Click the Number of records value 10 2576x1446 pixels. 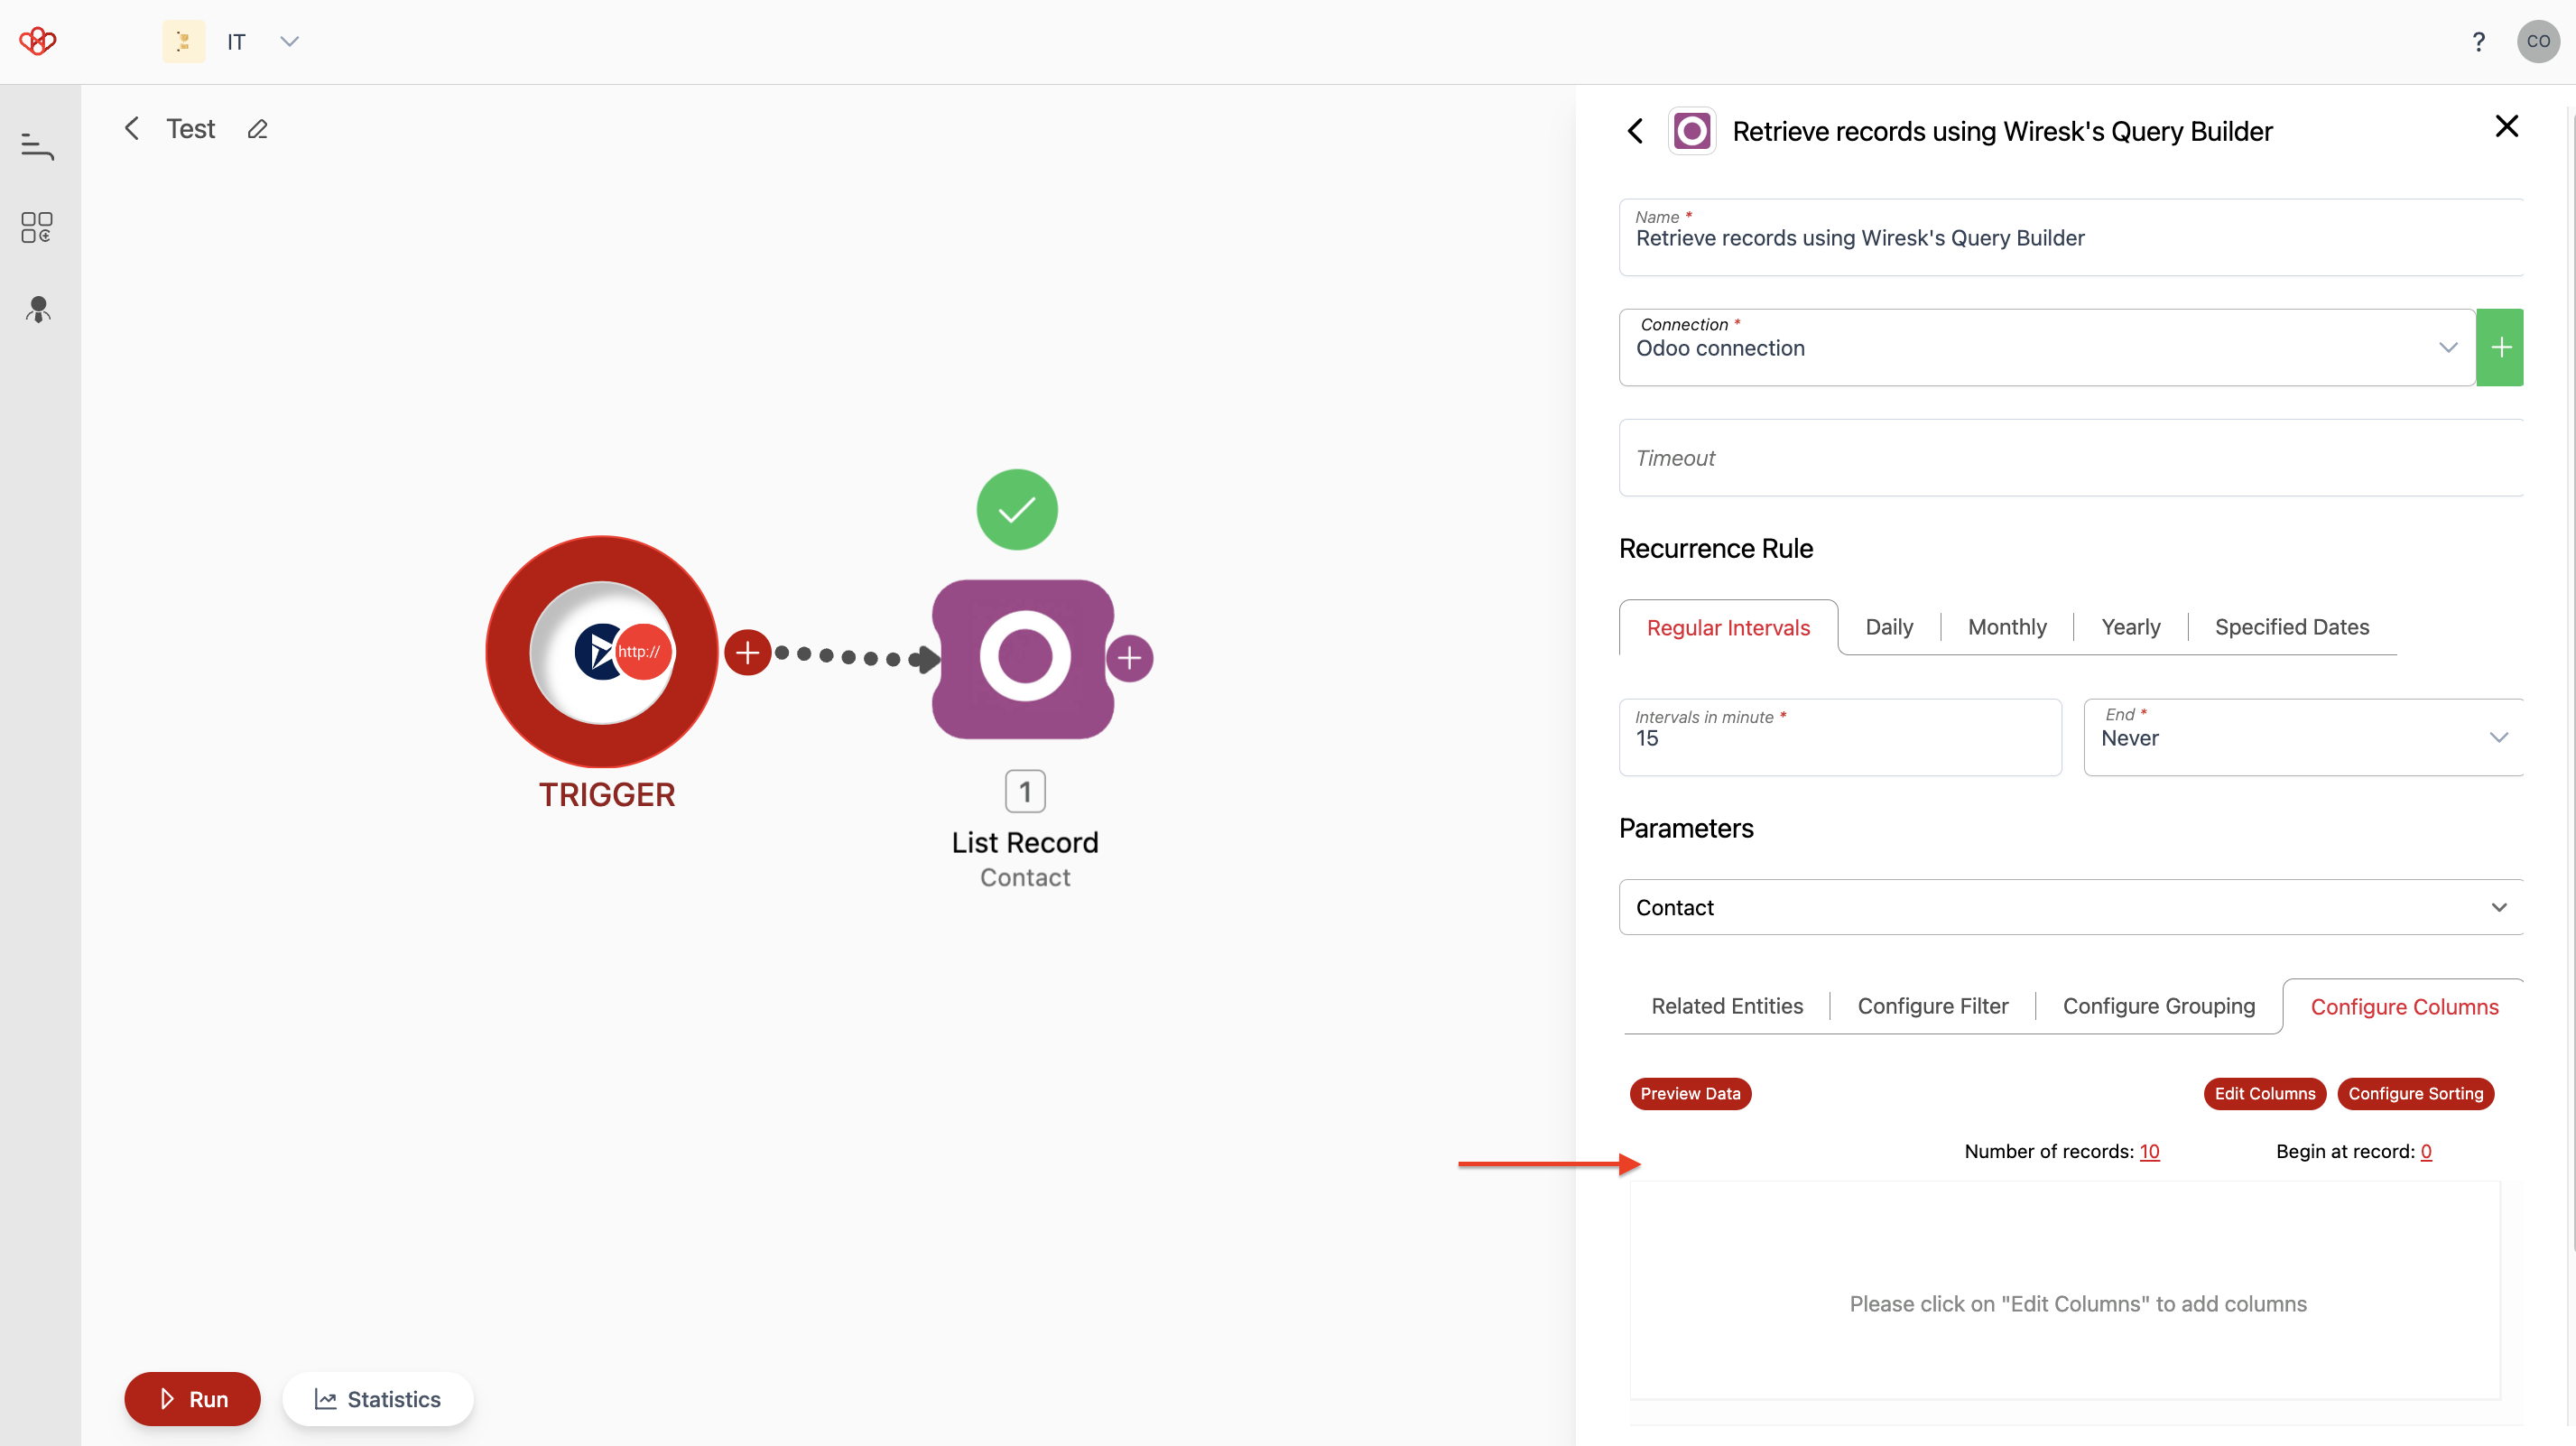pos(2150,1151)
